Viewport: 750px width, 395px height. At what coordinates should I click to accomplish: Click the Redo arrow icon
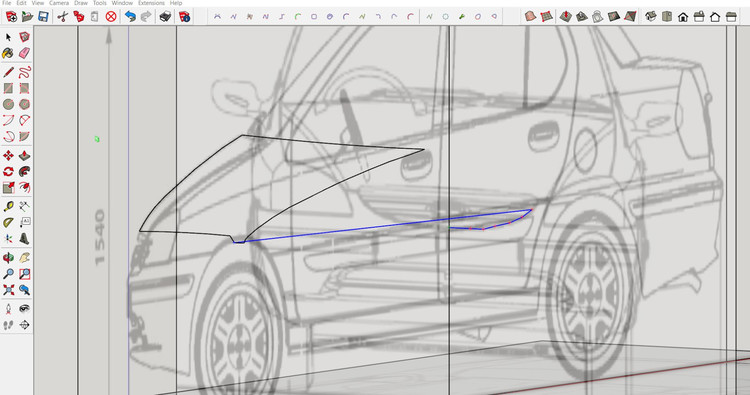click(146, 17)
